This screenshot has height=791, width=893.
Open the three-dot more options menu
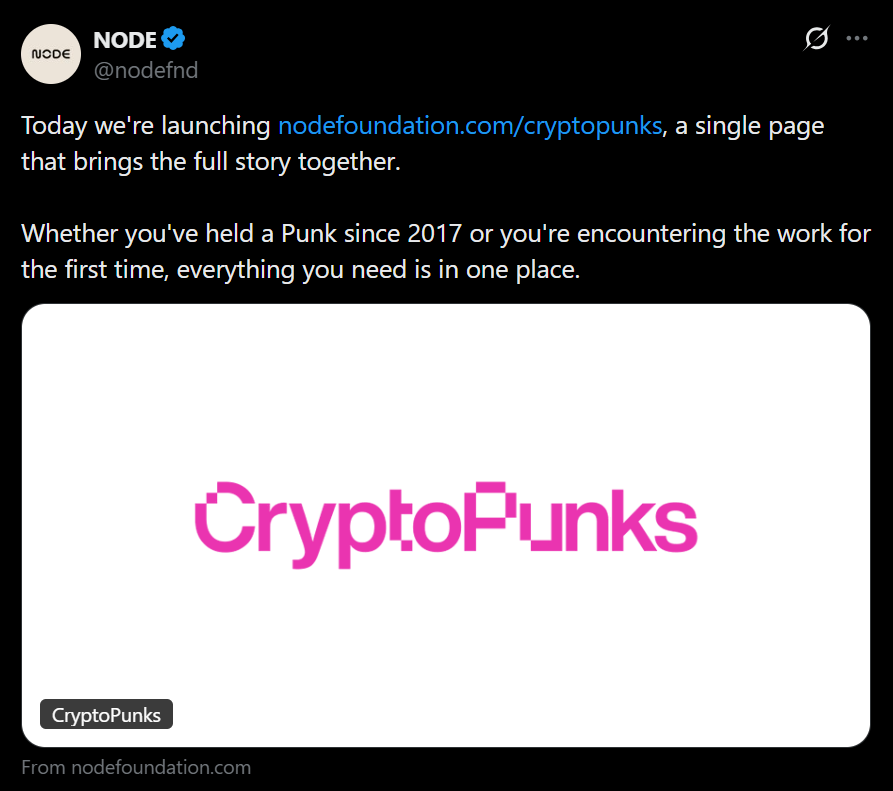pyautogui.click(x=857, y=39)
